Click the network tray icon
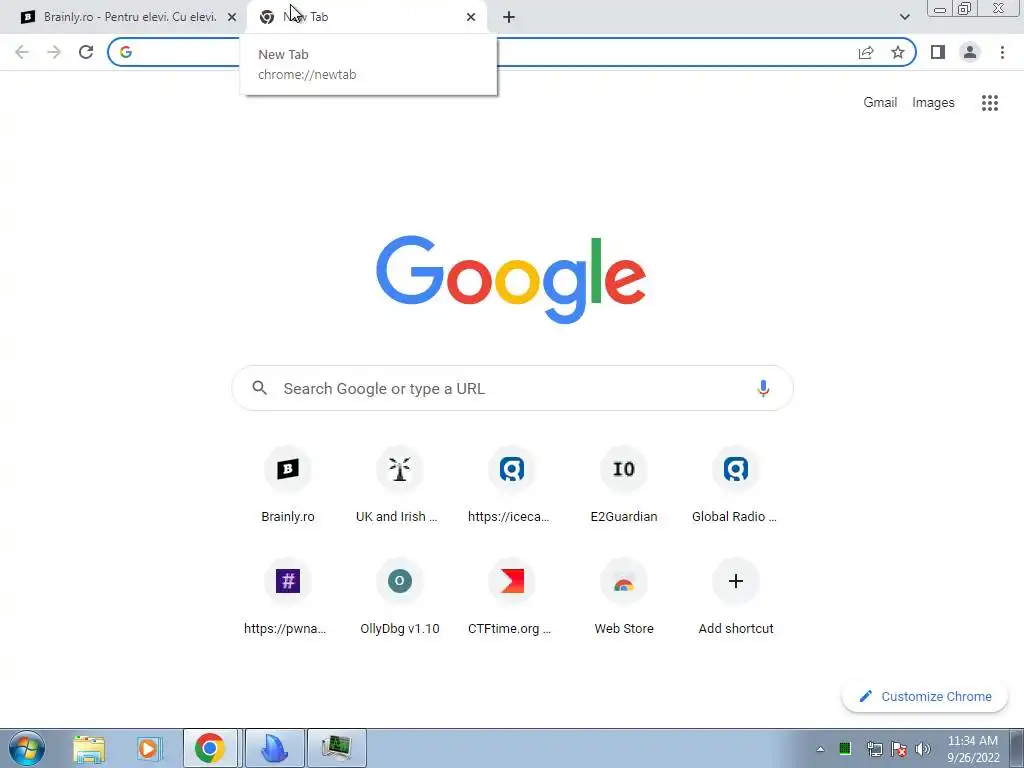1024x768 pixels. (874, 749)
